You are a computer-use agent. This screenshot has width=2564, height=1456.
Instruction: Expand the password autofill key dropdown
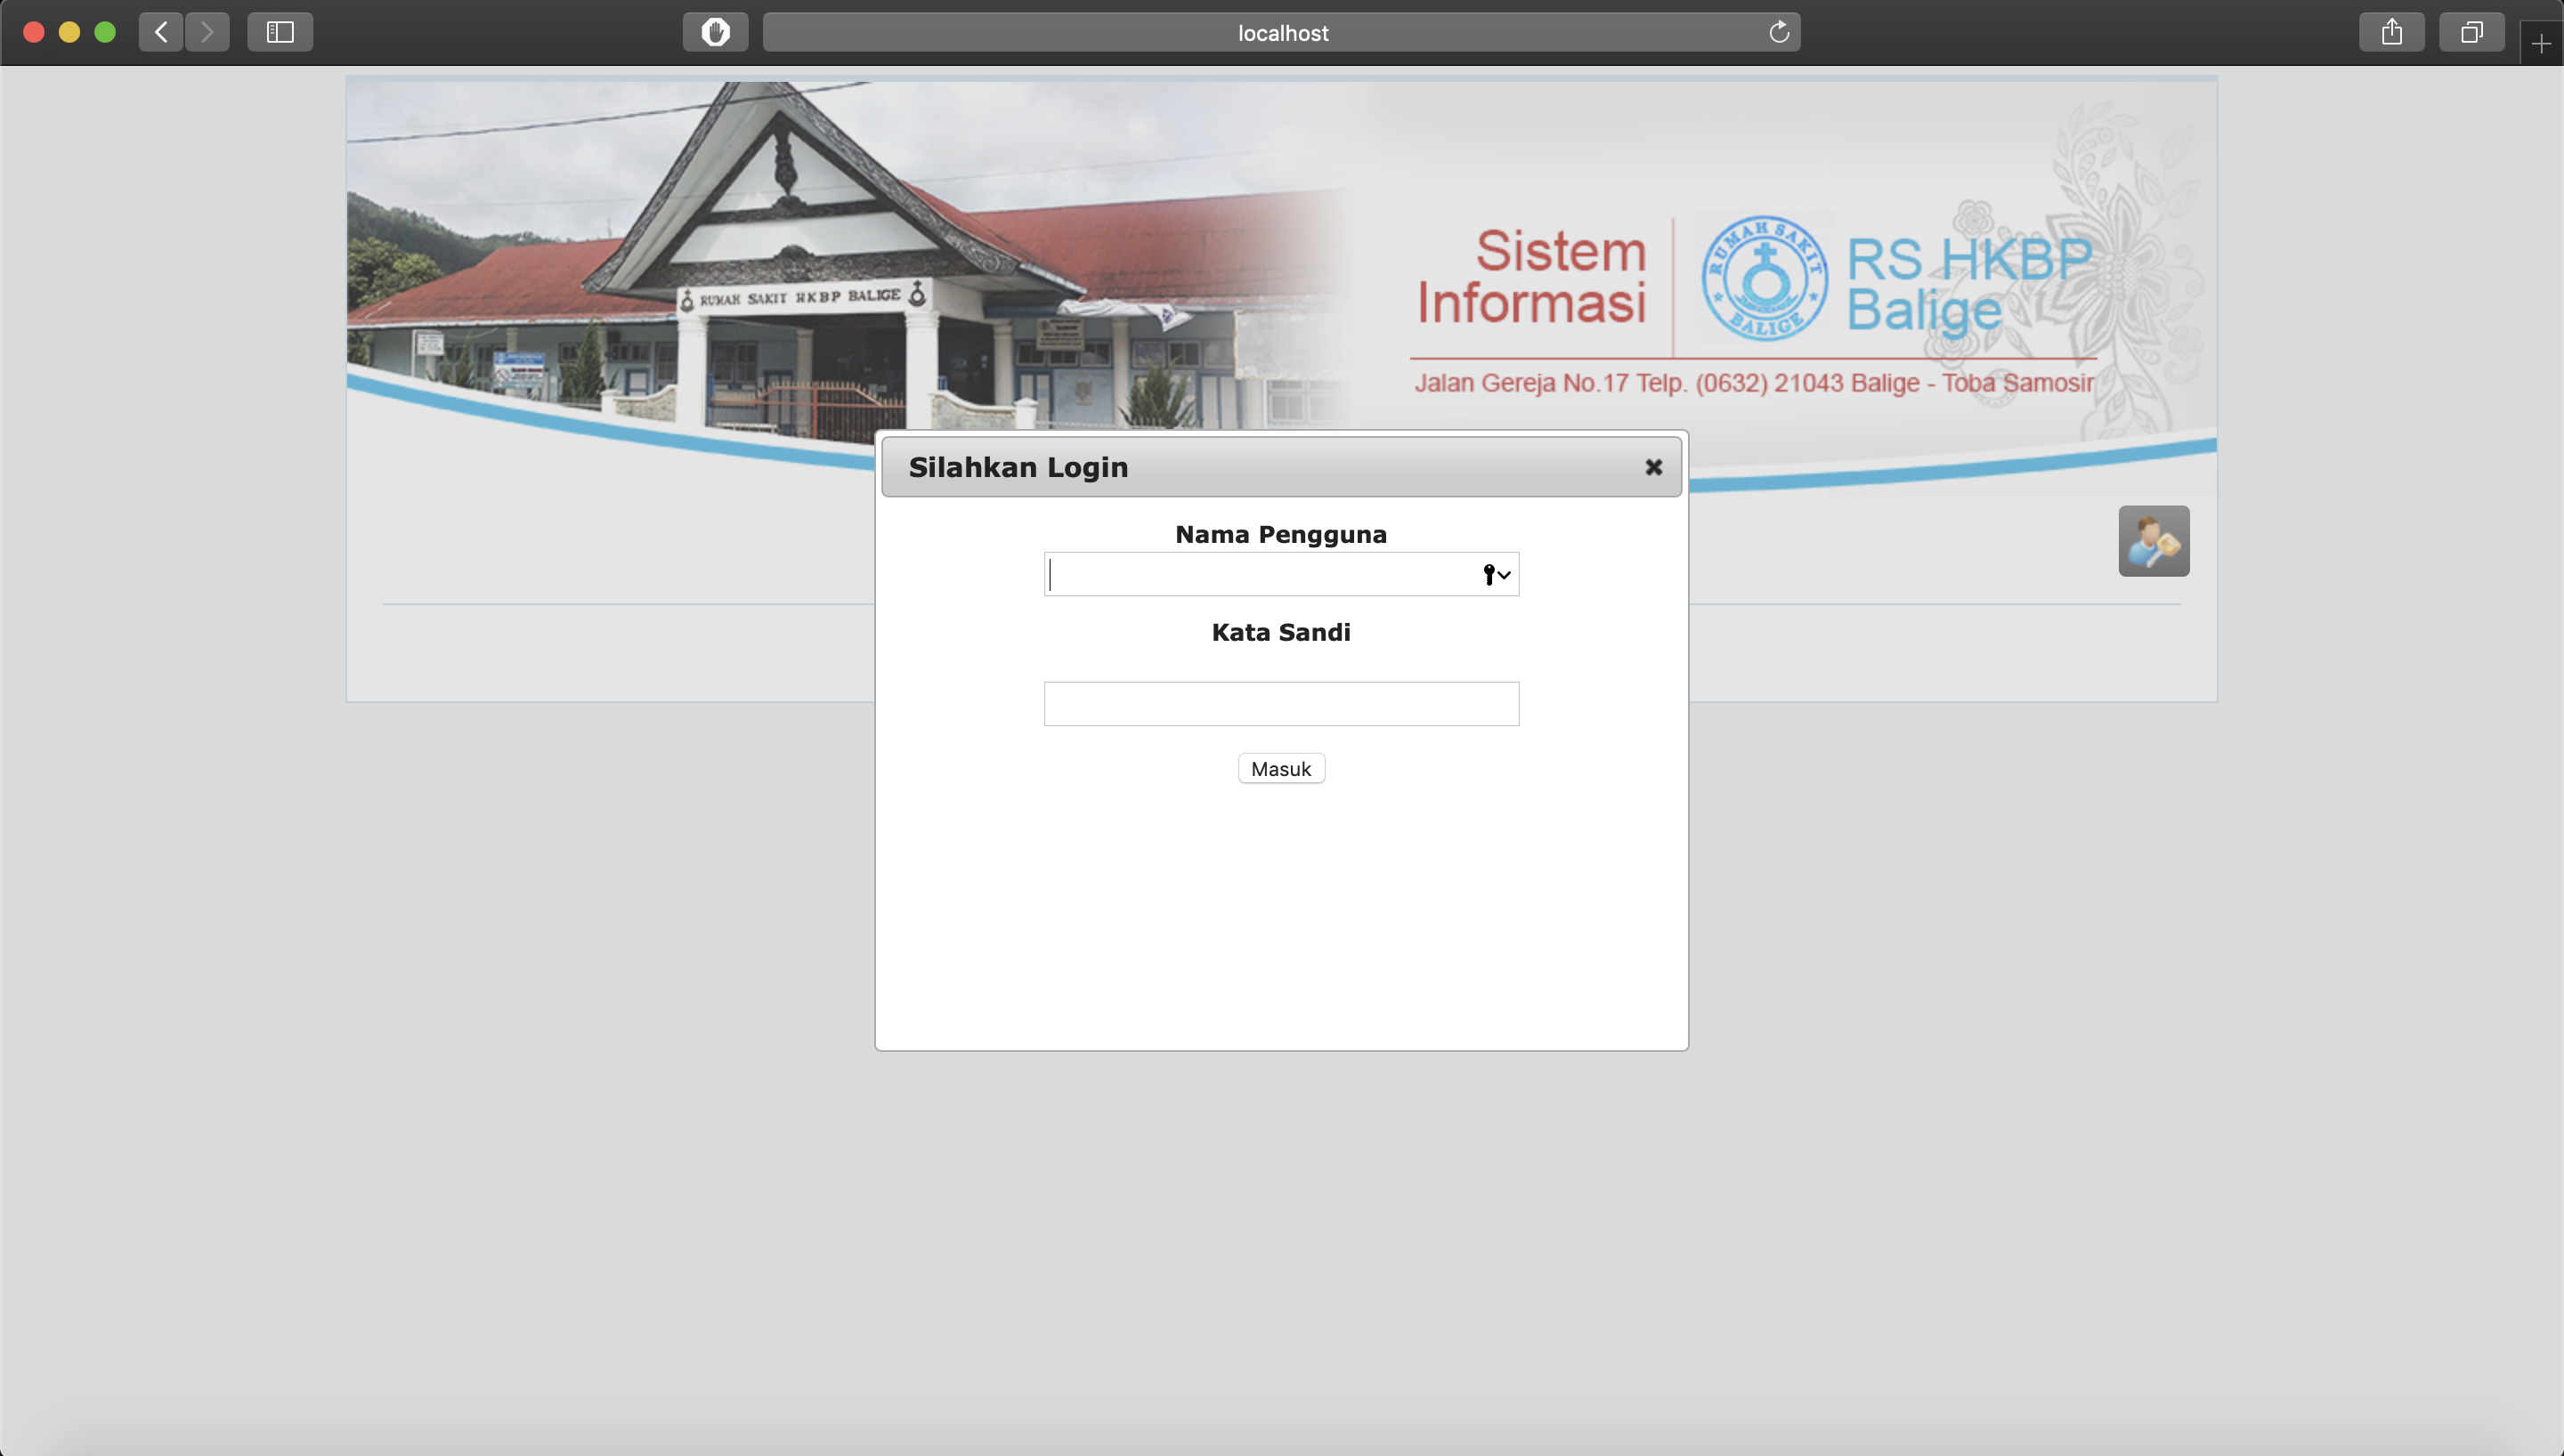point(1496,575)
